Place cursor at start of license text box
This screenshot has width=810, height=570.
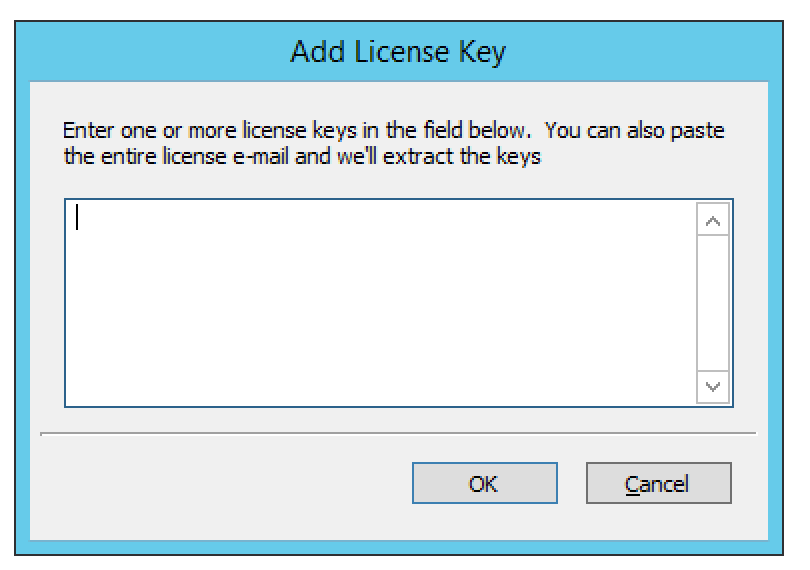coord(77,217)
